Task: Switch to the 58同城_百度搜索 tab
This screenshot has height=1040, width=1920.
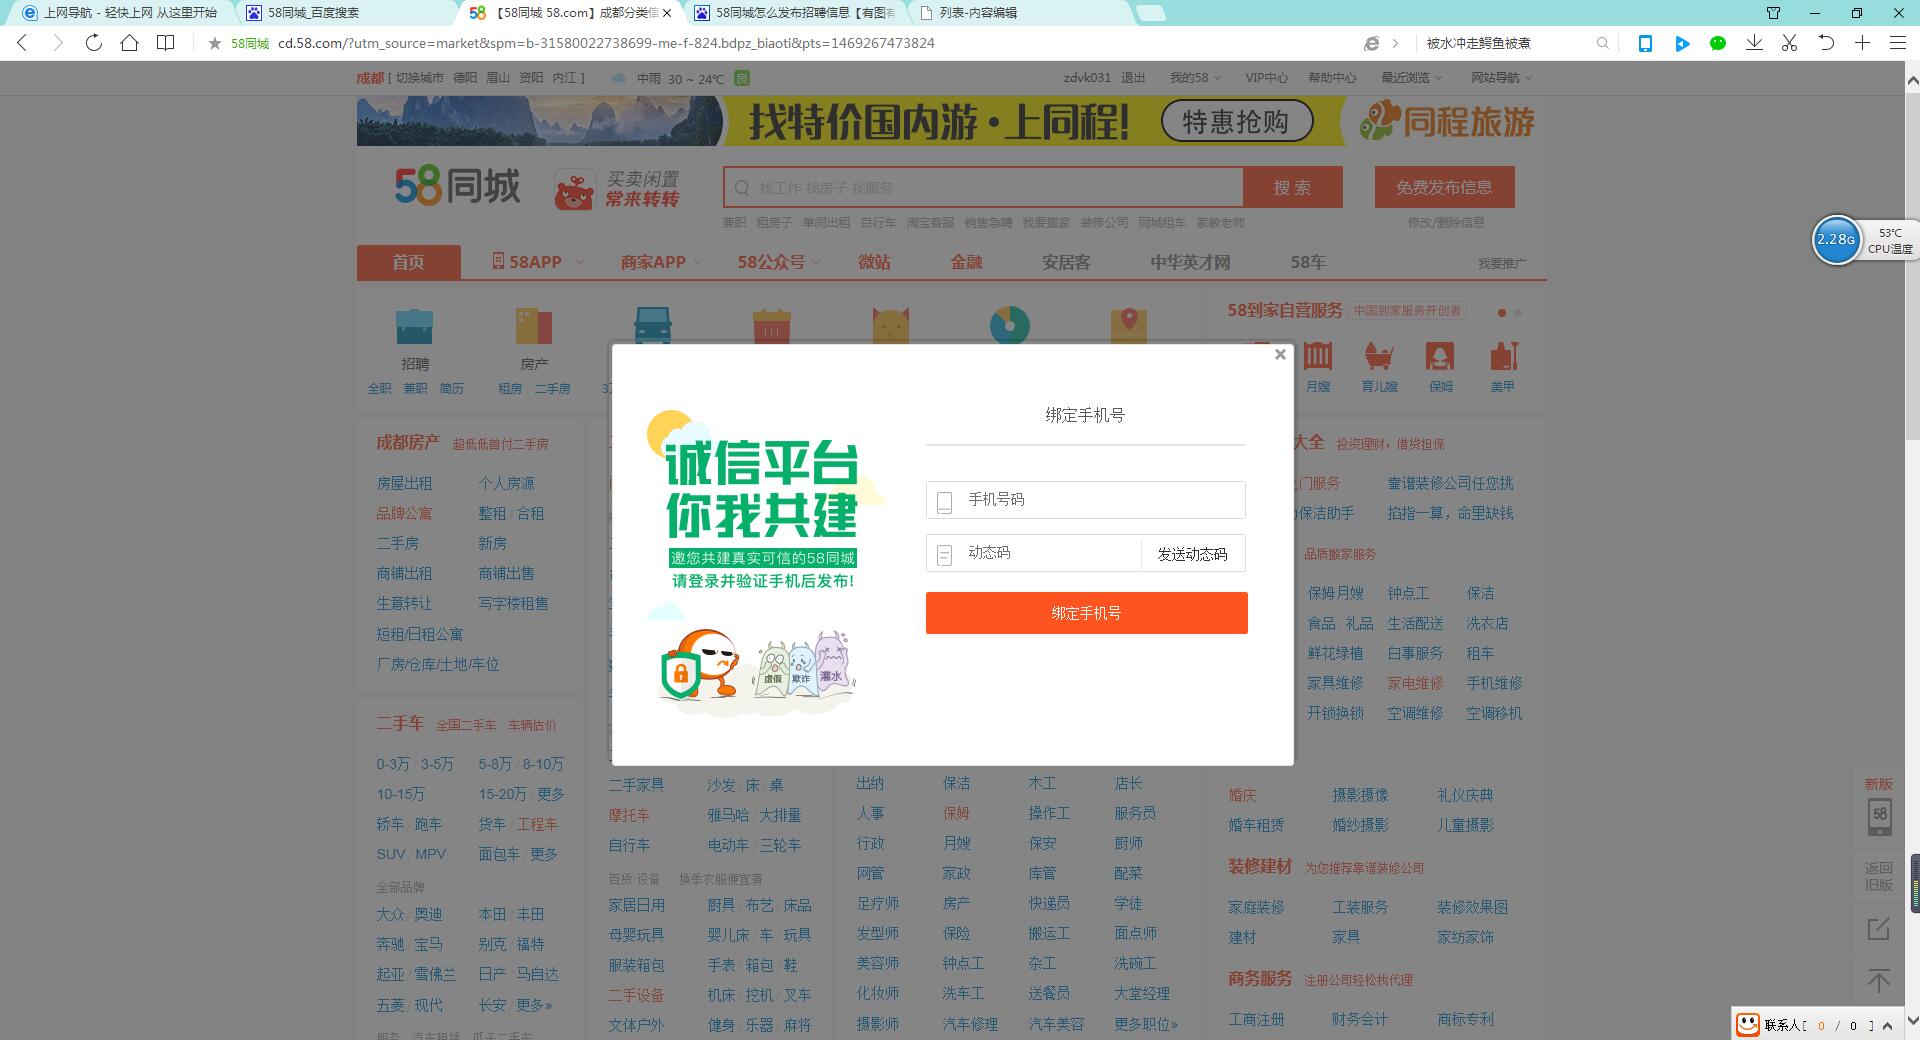Action: (x=346, y=13)
